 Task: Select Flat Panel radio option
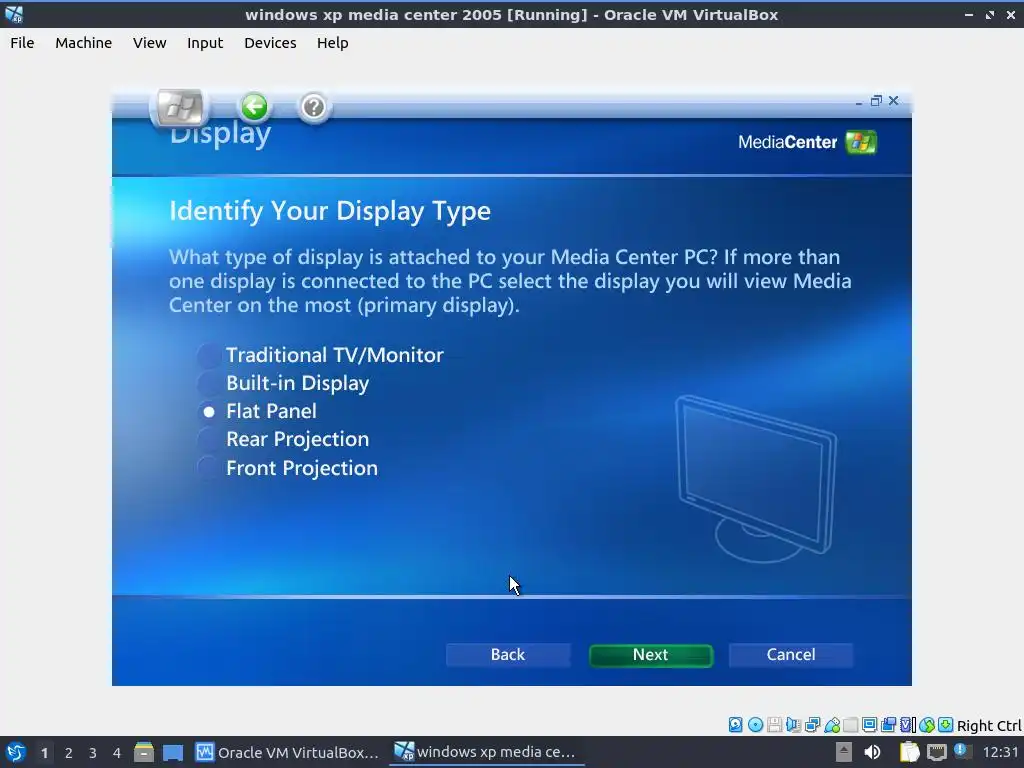[257, 411]
